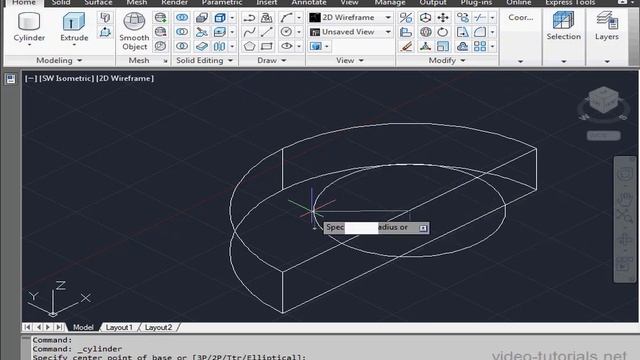Click the Copy tool in Modify panel
This screenshot has width=640, height=360.
click(x=462, y=18)
